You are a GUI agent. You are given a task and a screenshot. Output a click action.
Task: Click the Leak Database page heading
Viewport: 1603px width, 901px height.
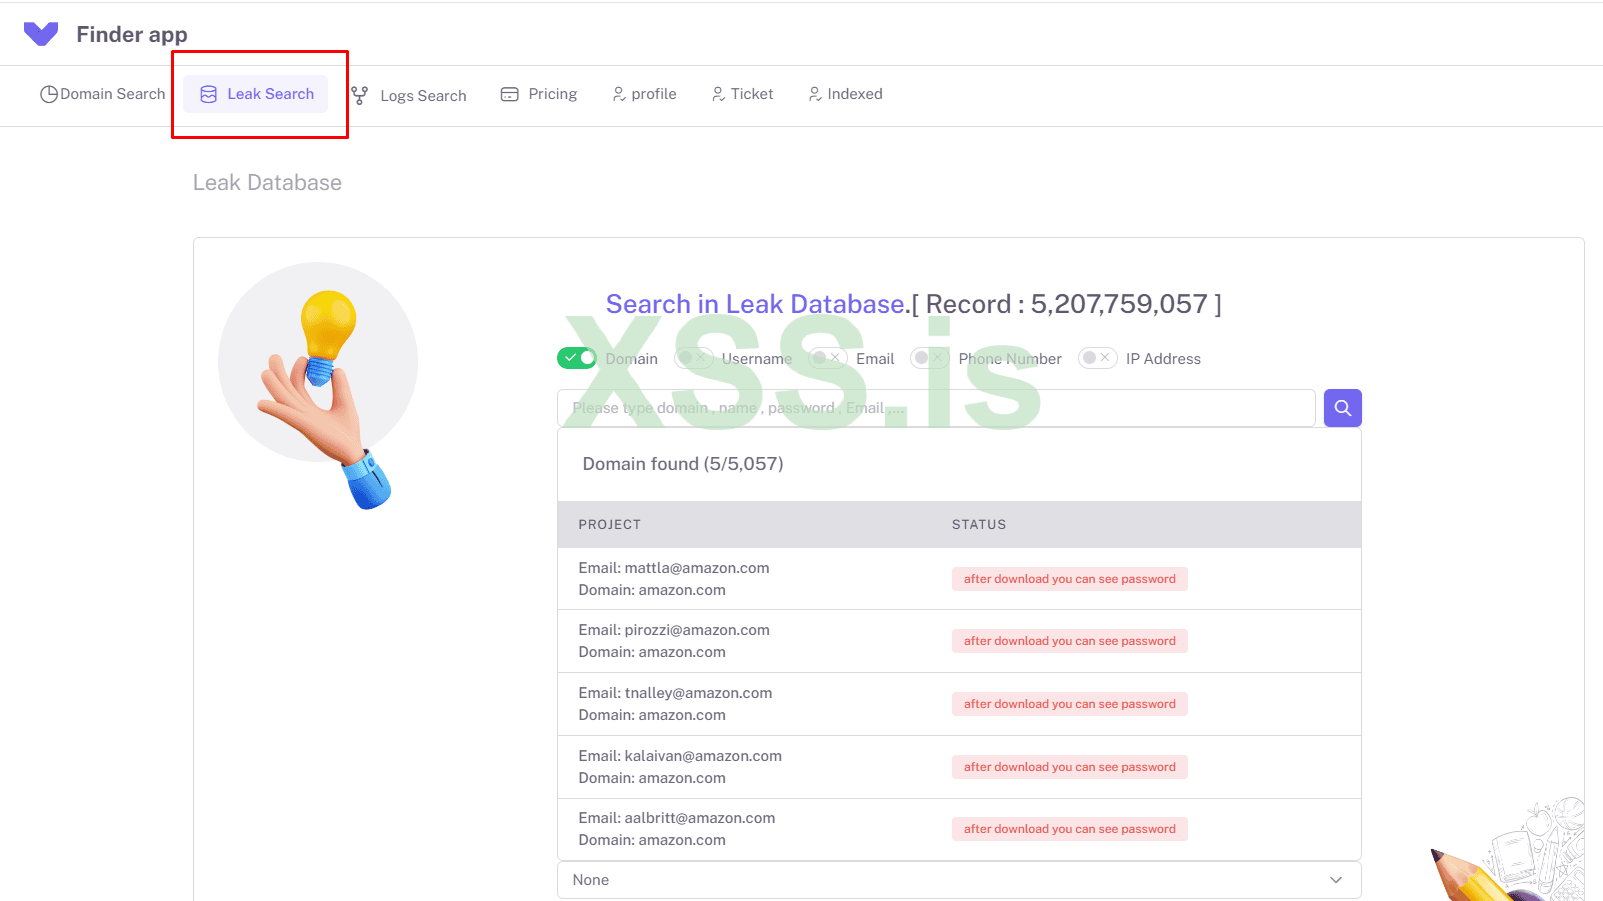point(267,183)
